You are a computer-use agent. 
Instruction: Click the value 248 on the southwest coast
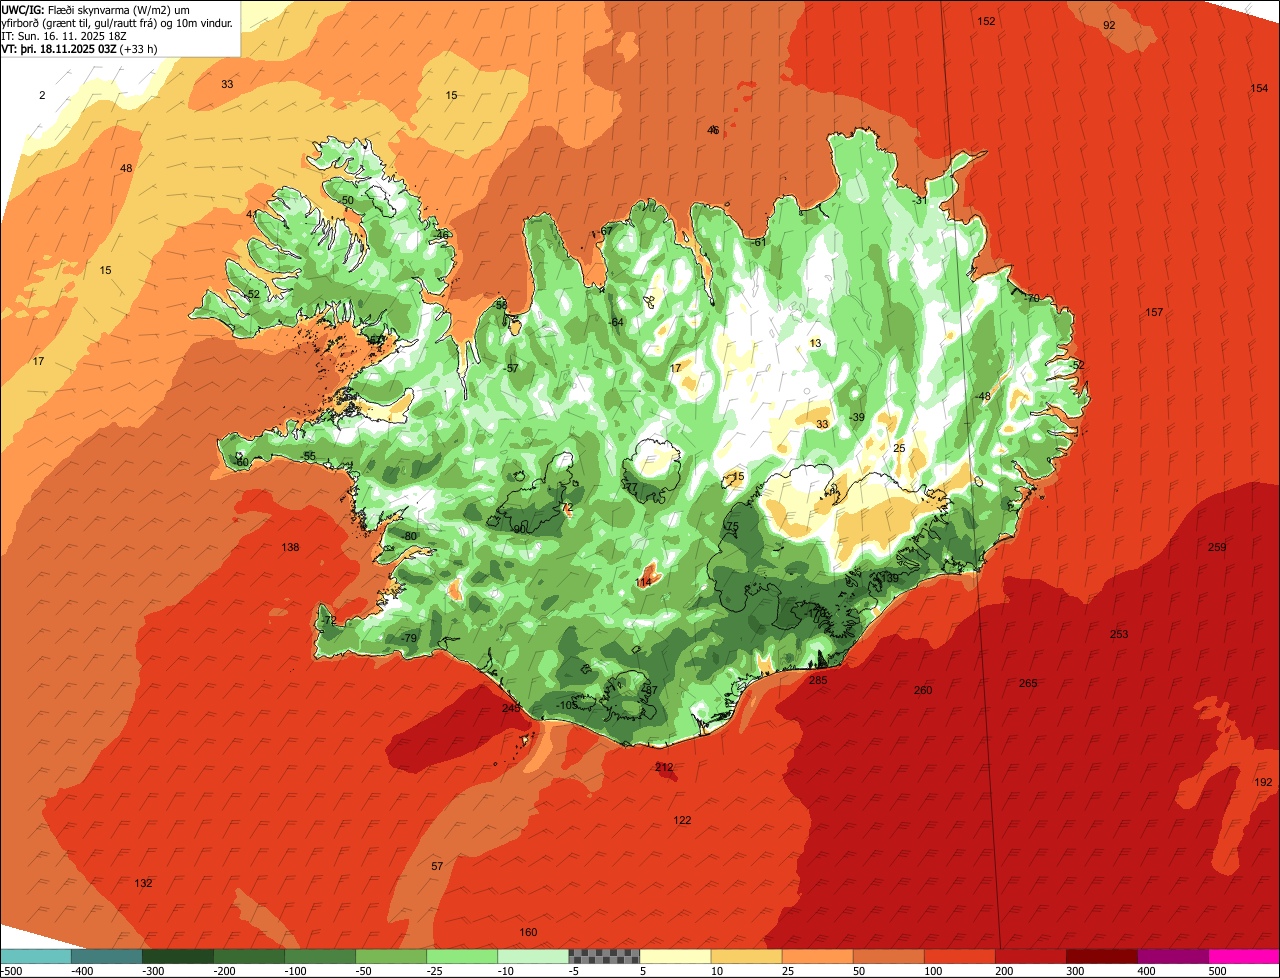[511, 708]
